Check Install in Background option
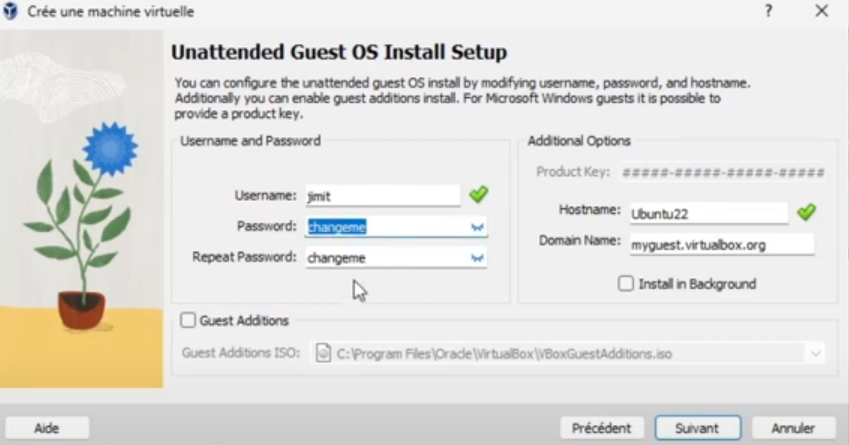 pyautogui.click(x=626, y=284)
